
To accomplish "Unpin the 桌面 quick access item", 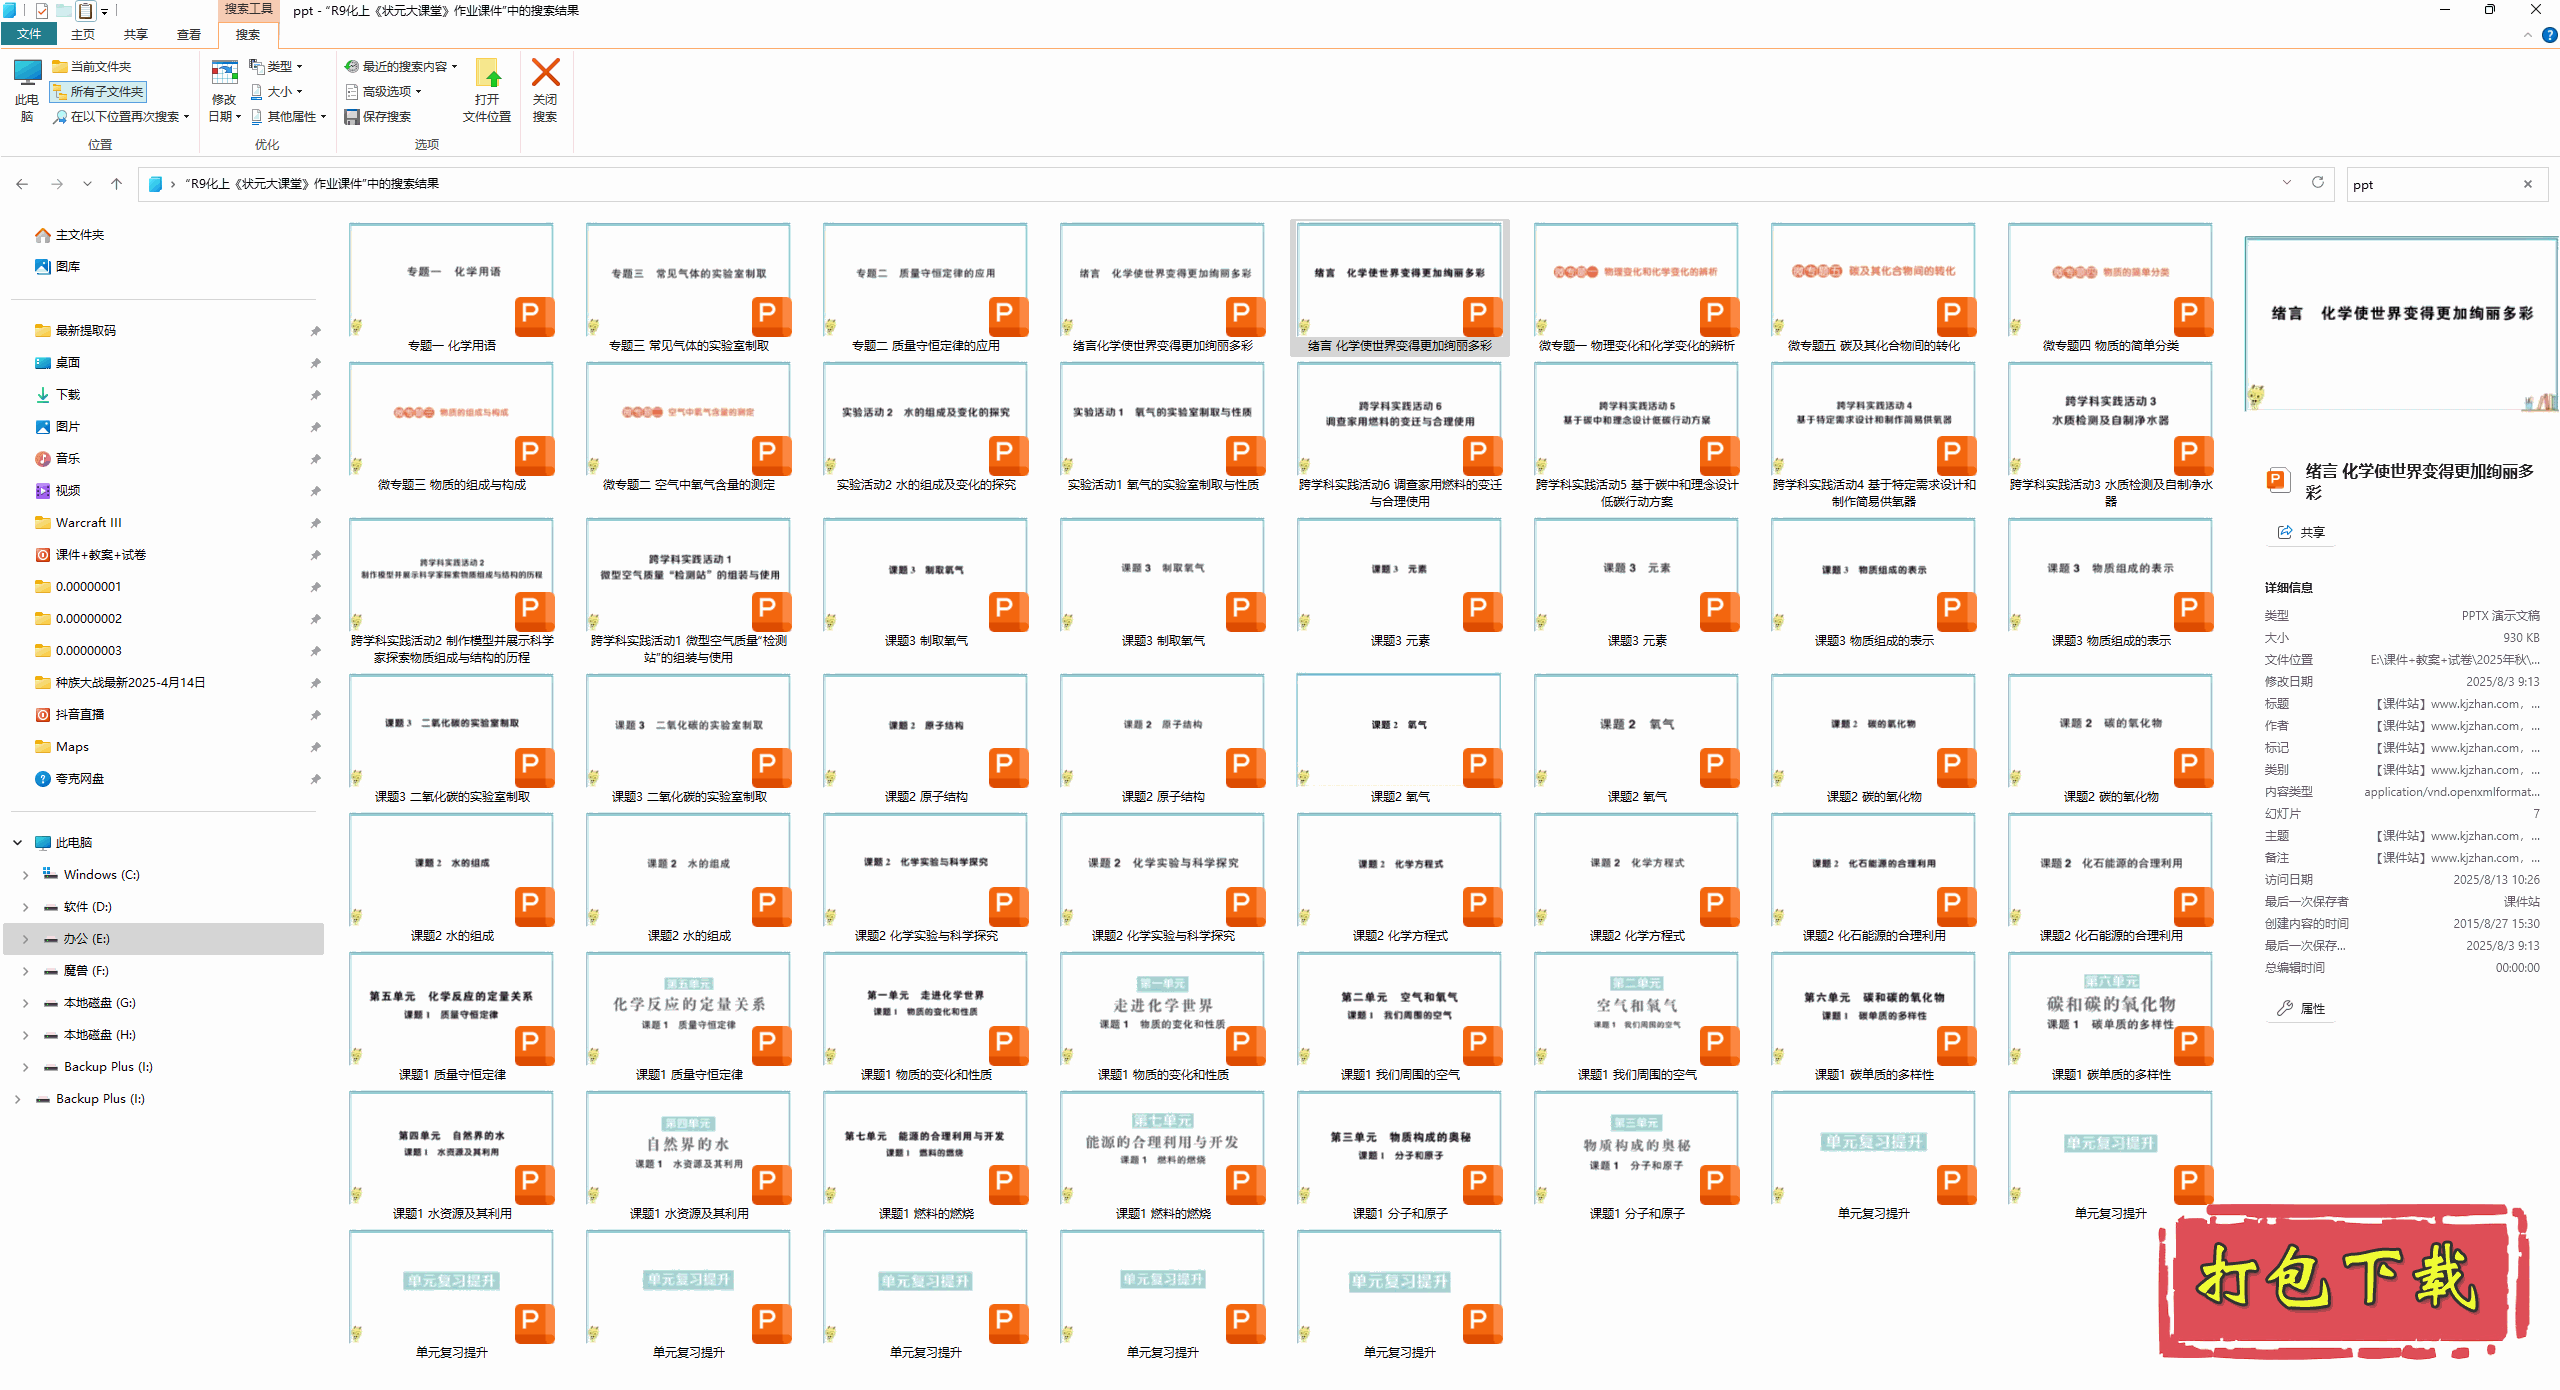I will point(315,363).
